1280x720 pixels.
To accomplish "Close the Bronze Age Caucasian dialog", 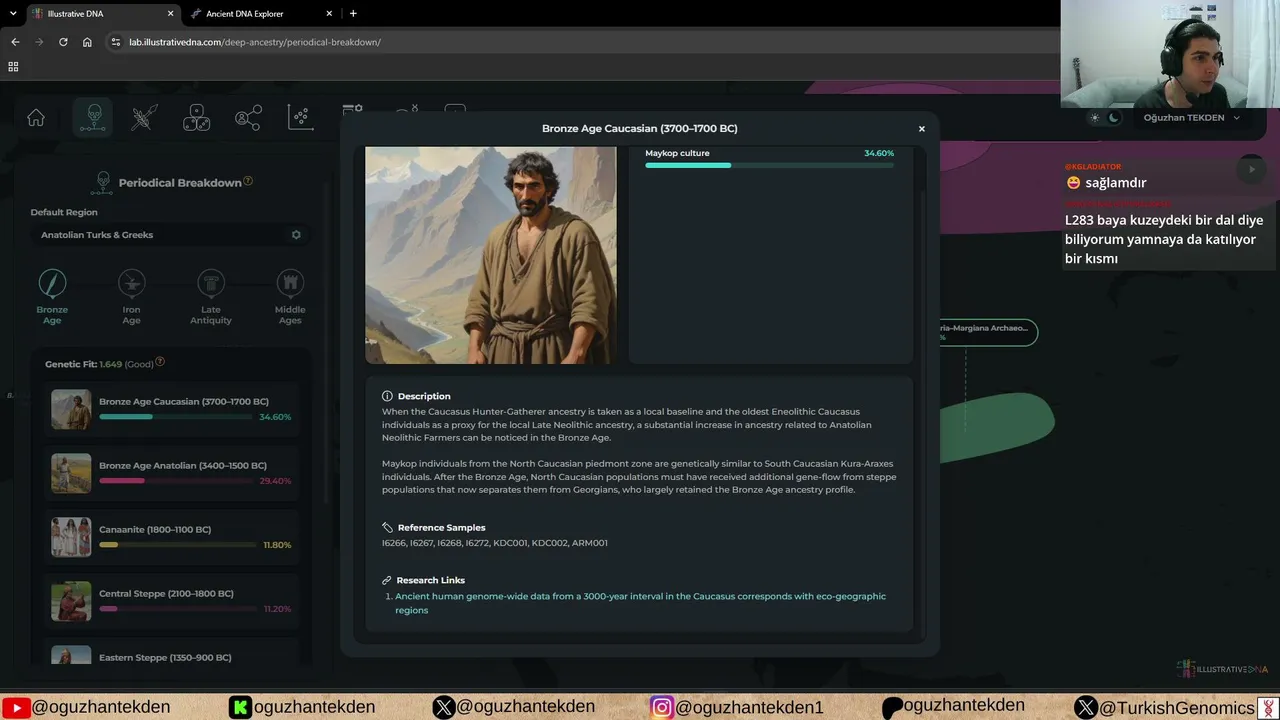I will [922, 129].
